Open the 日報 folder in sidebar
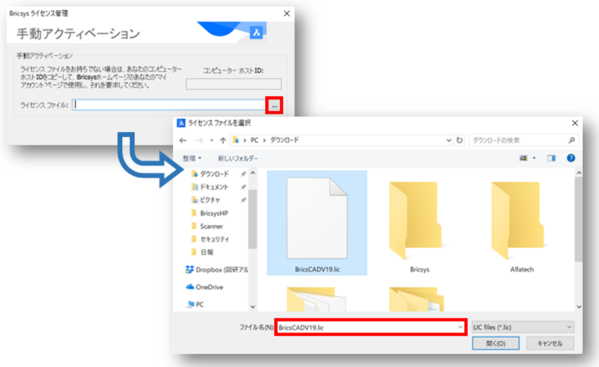Viewport: 599px width, 367px height. 206,252
